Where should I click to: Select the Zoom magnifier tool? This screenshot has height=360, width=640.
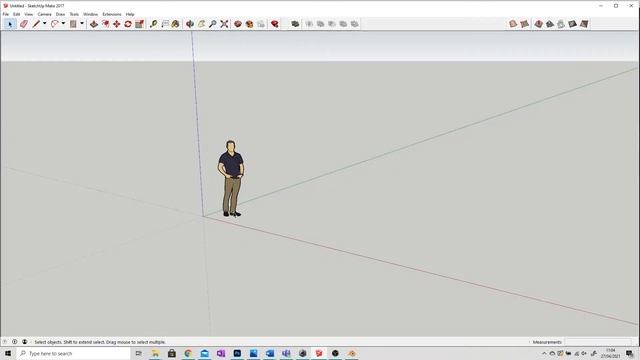coord(213,24)
